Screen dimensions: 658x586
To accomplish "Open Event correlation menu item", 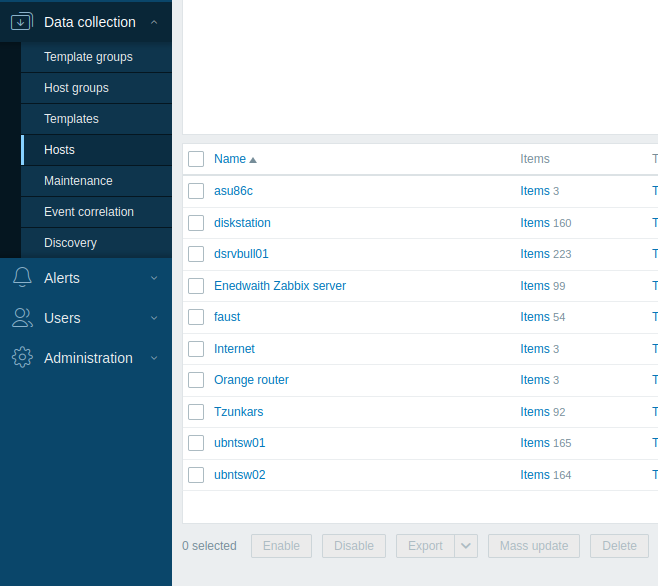I will 96,212.
